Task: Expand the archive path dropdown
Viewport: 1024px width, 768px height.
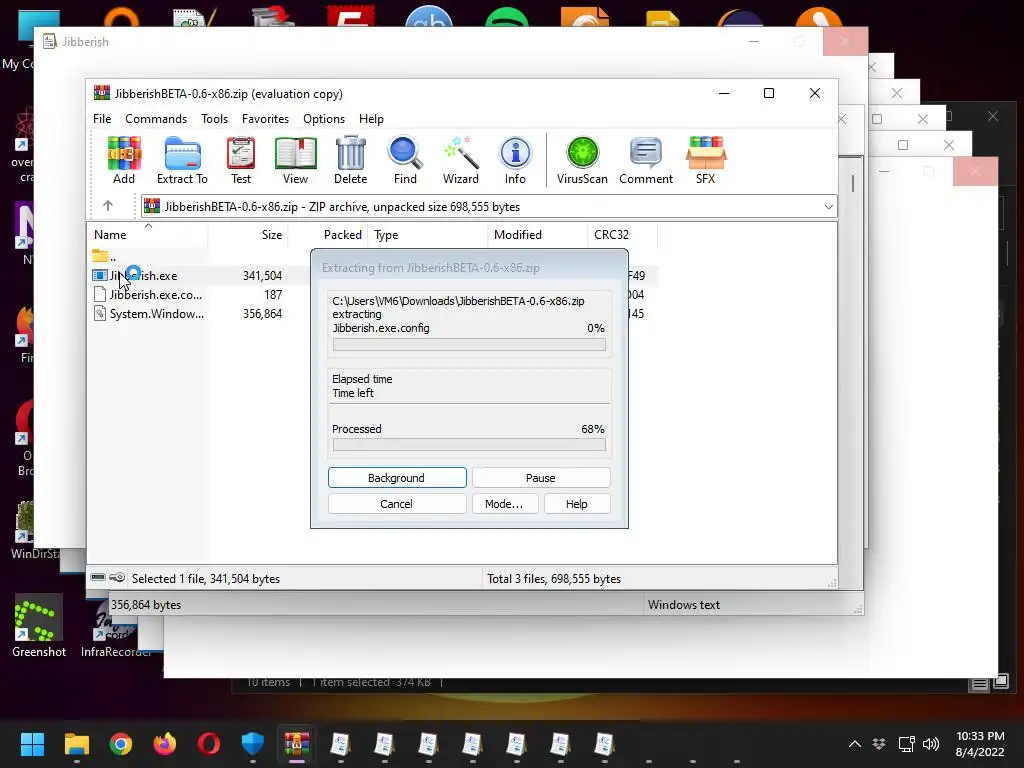Action: [828, 207]
